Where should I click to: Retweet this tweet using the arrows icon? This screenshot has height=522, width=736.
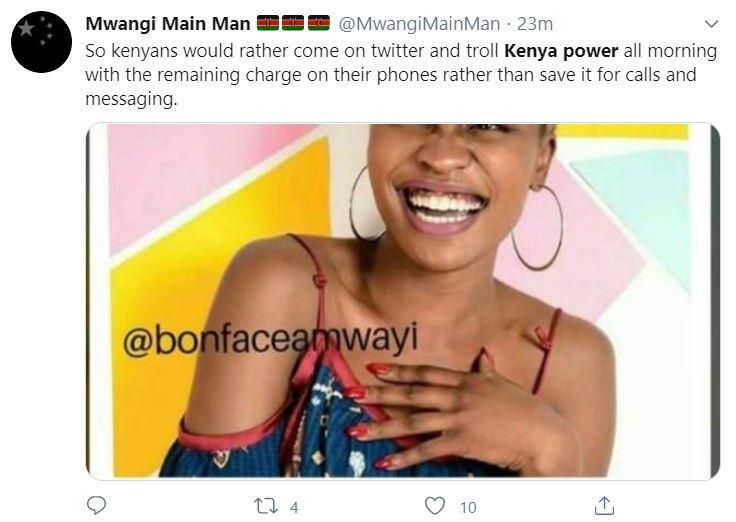tap(267, 506)
